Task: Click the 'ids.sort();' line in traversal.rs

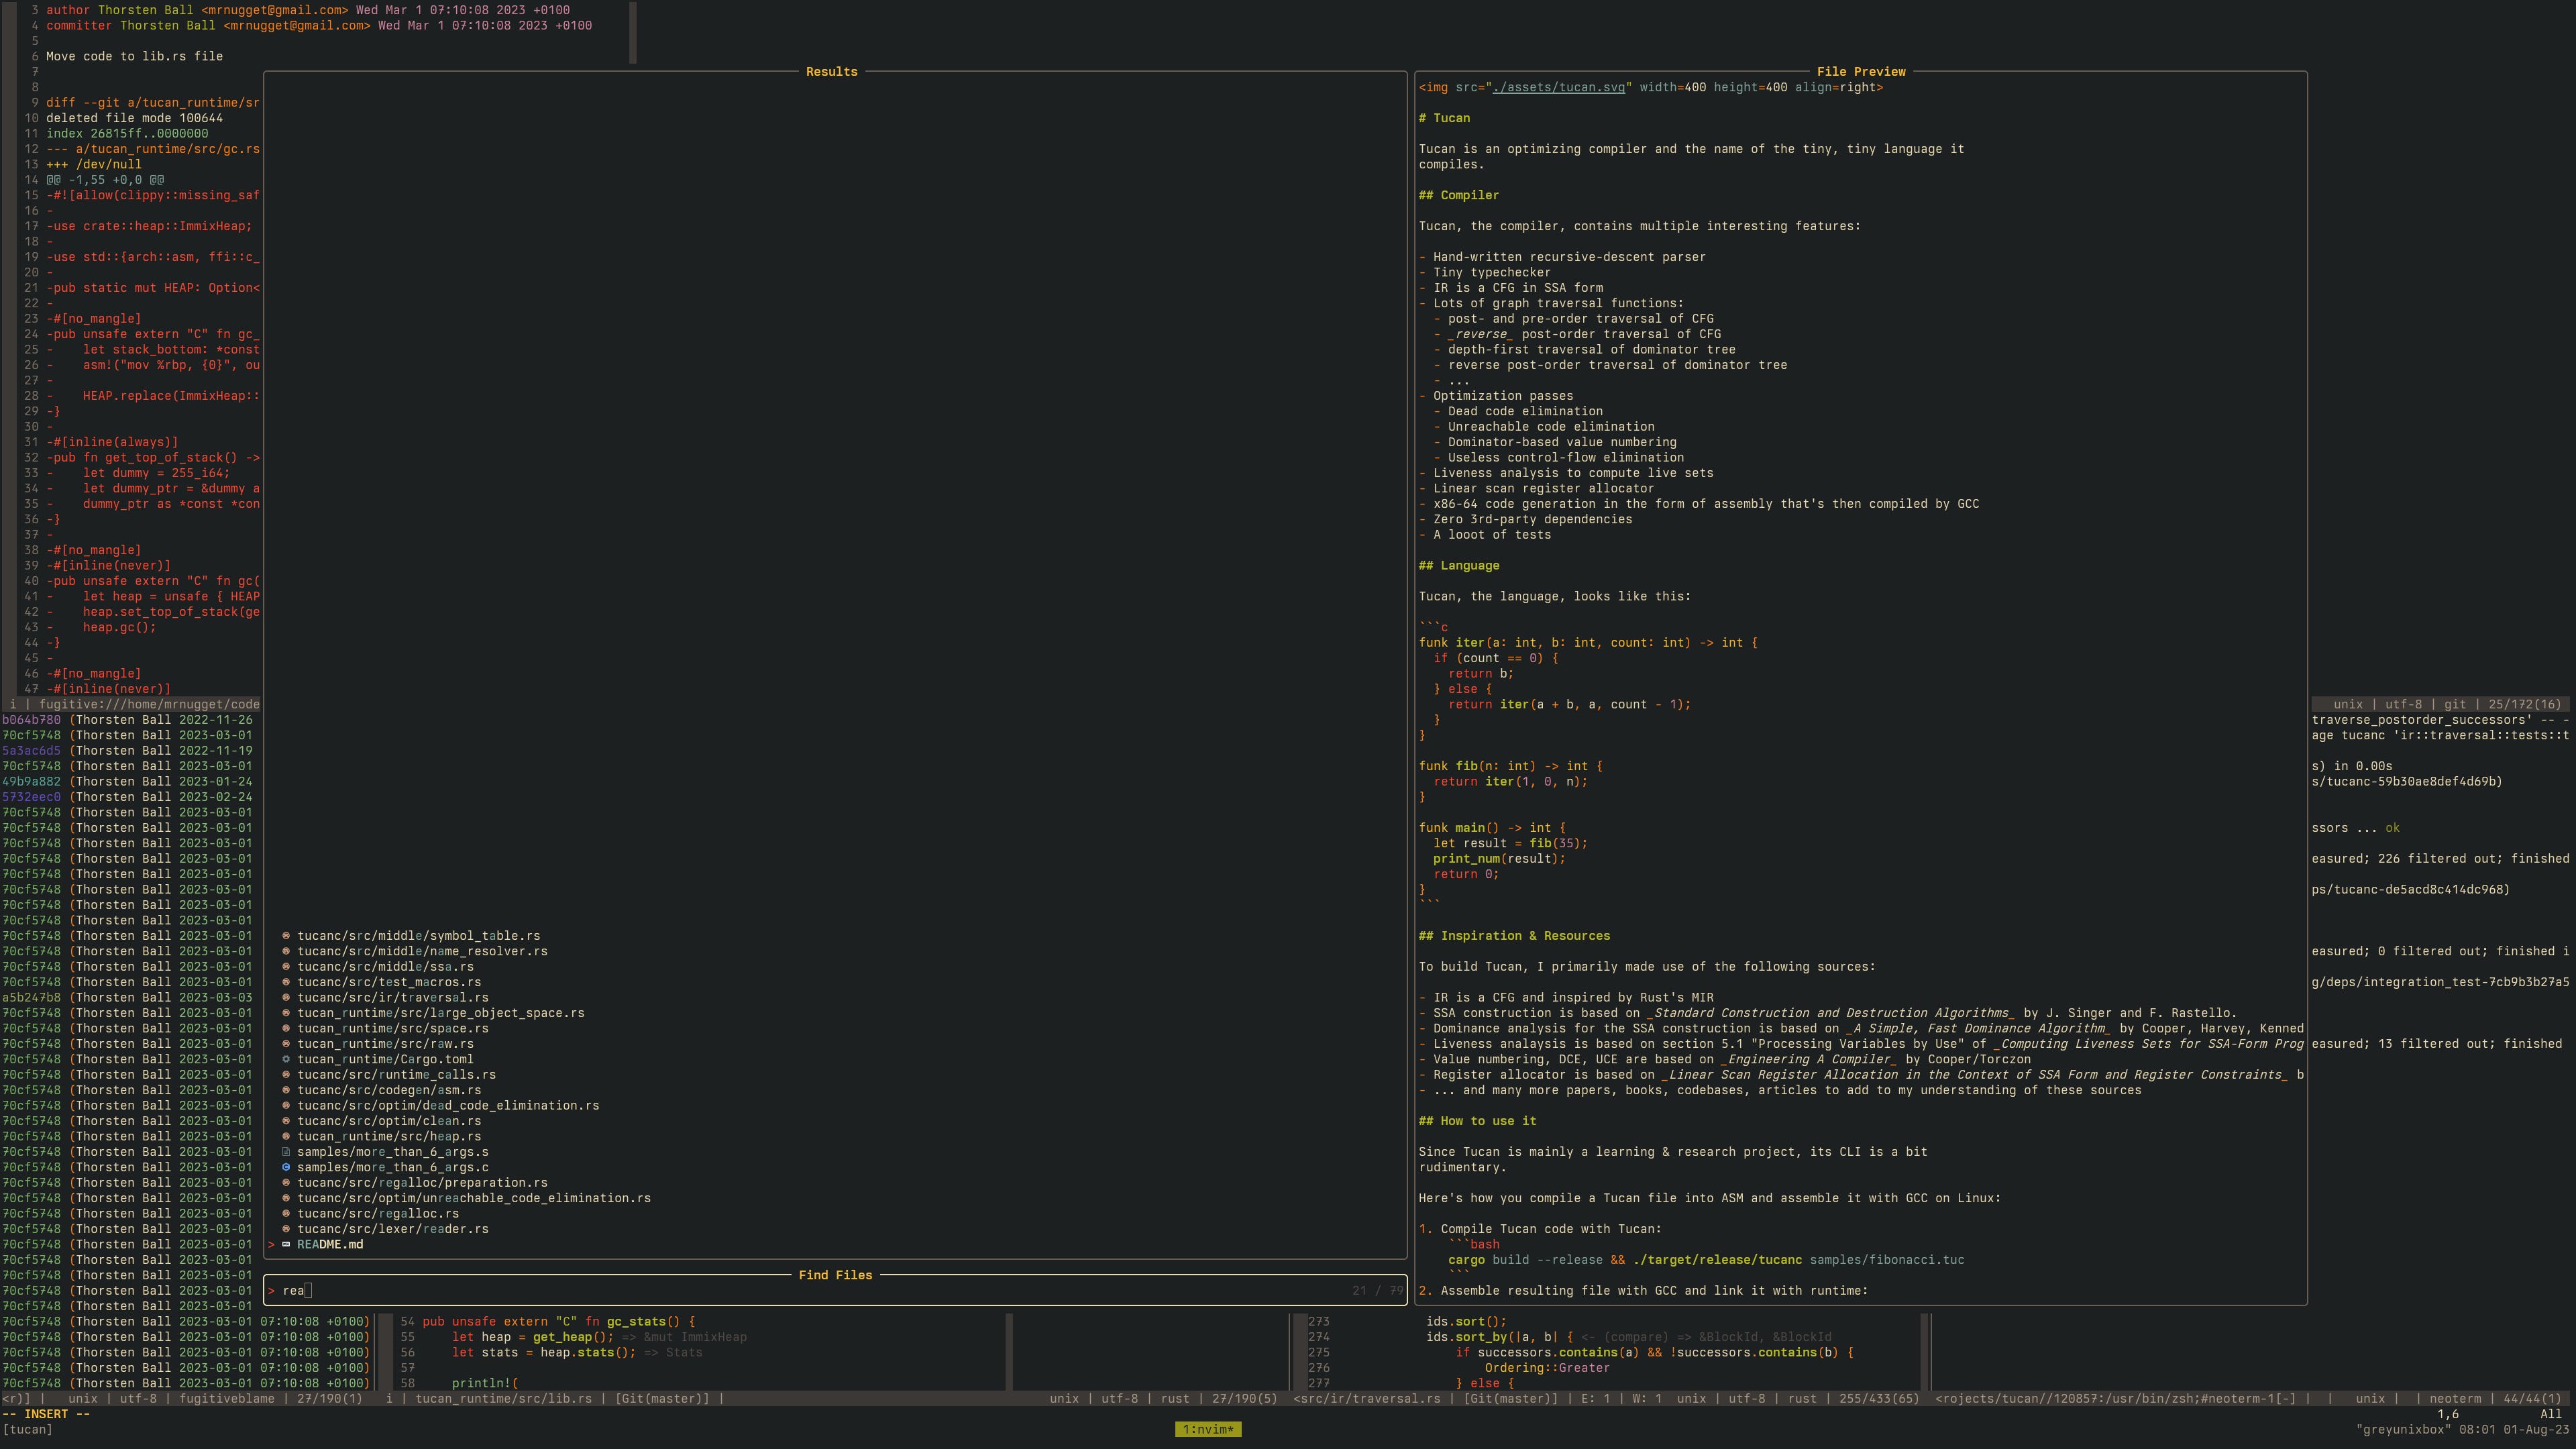Action: pyautogui.click(x=1466, y=1322)
